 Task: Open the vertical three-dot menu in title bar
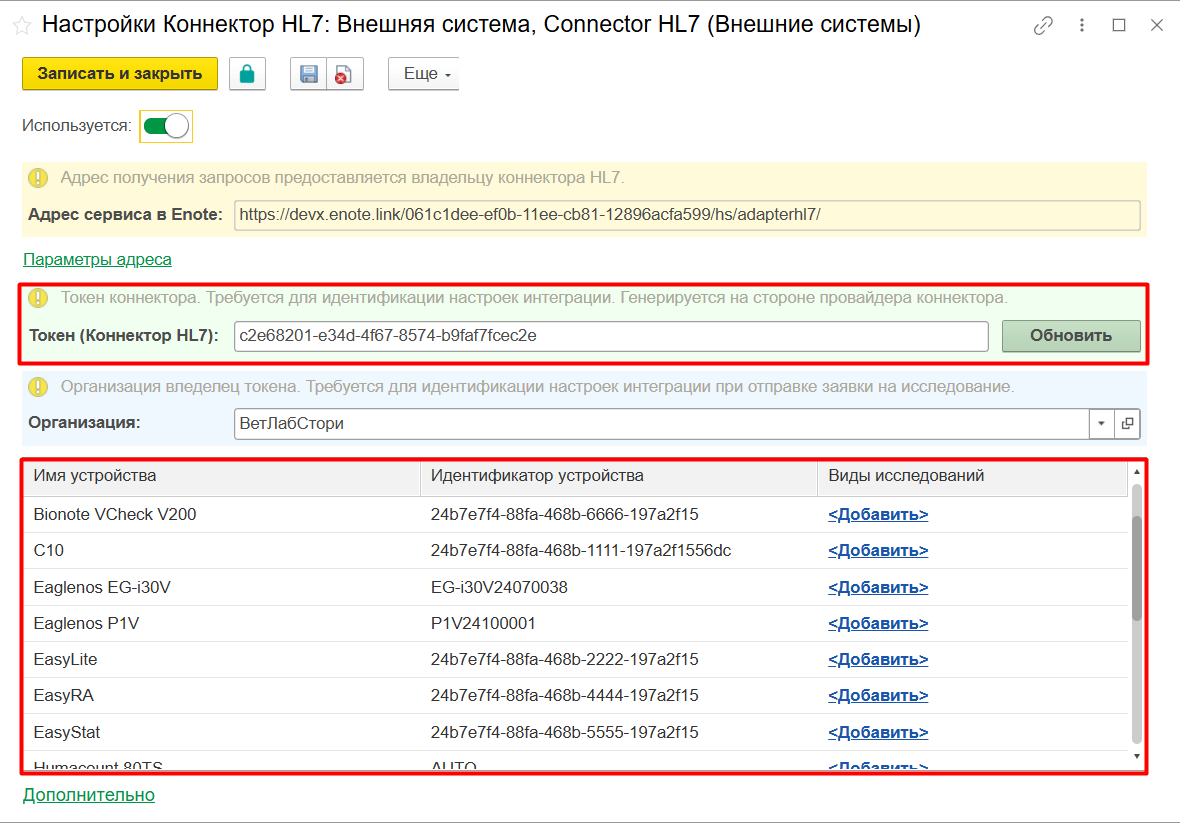point(1082,25)
